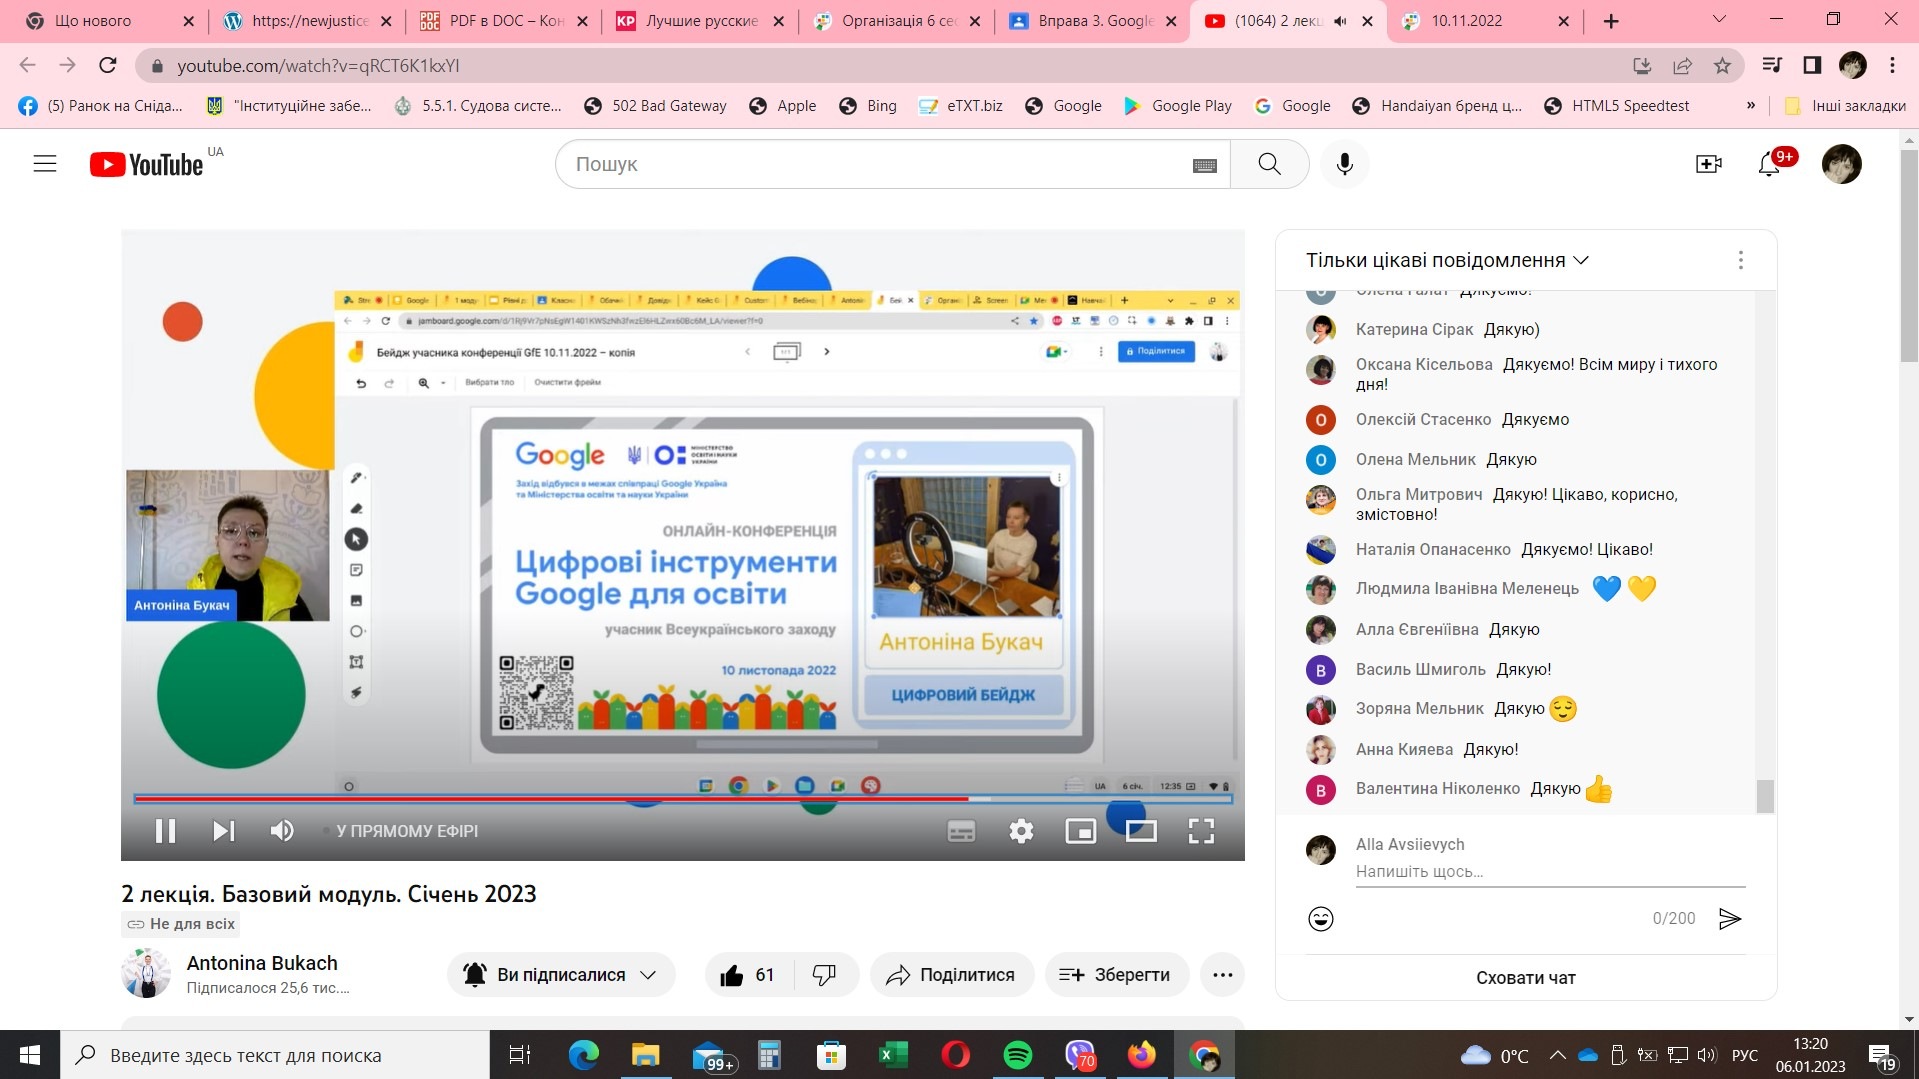Enter fullscreen video mode
The width and height of the screenshot is (1919, 1079).
1201,831
